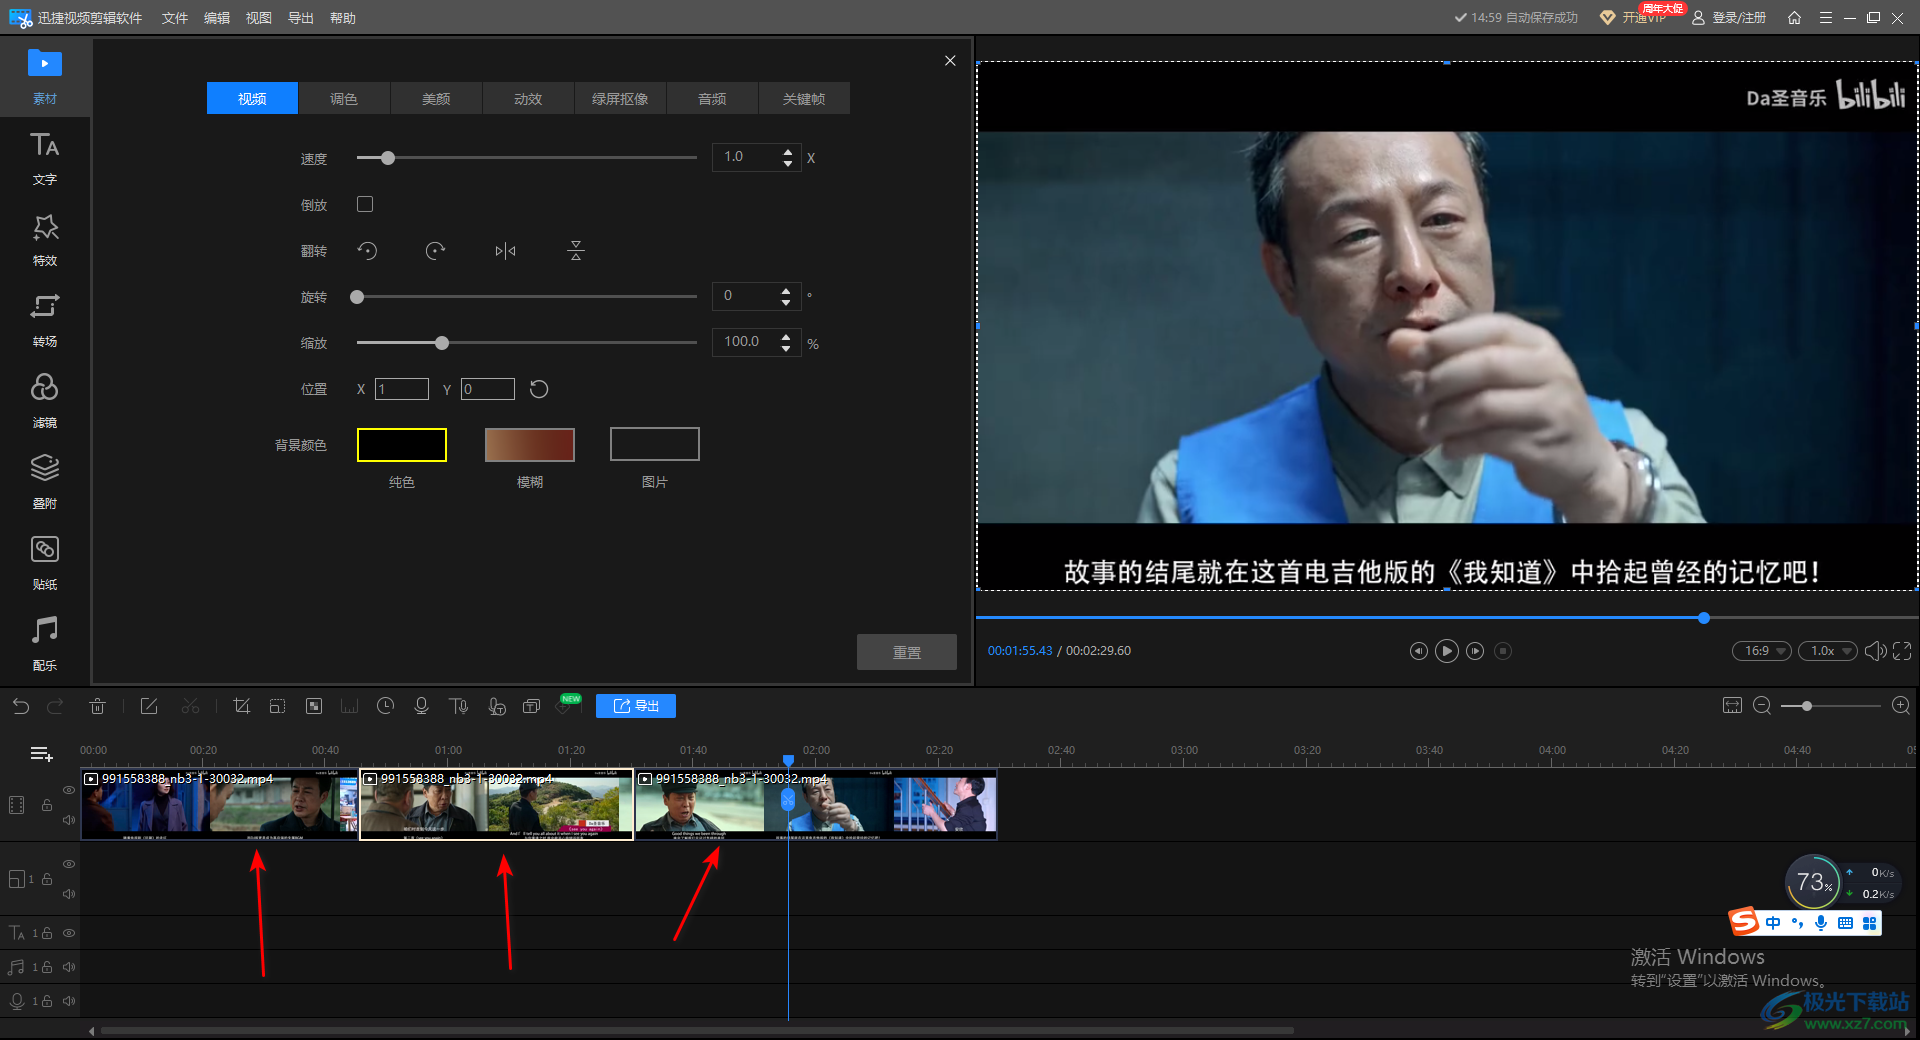The image size is (1920, 1040).
Task: Enter fullscreen preview mode
Action: pyautogui.click(x=1902, y=651)
